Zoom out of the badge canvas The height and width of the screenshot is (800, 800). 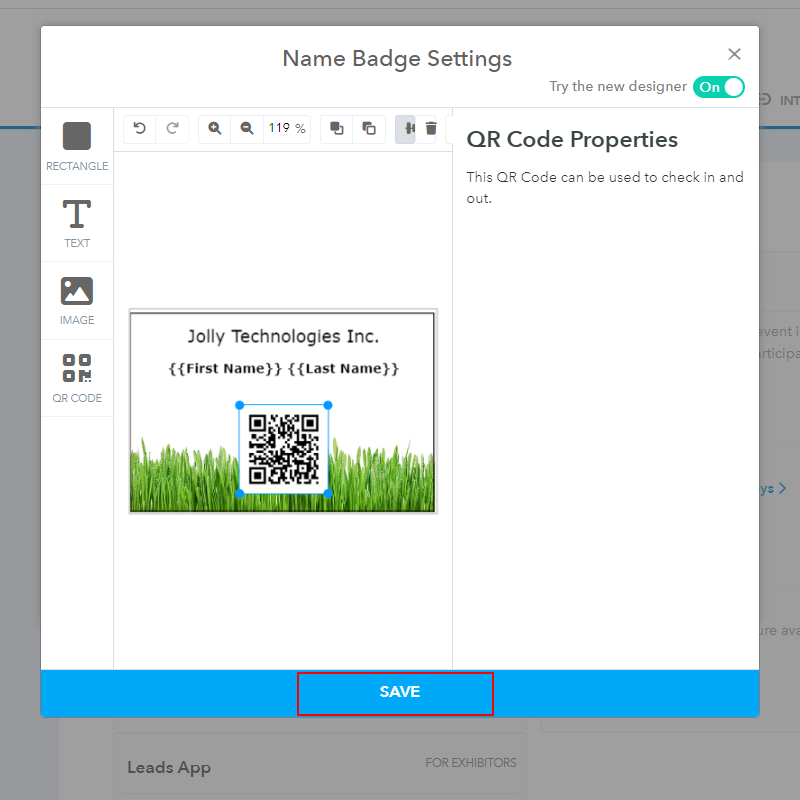coord(247,128)
